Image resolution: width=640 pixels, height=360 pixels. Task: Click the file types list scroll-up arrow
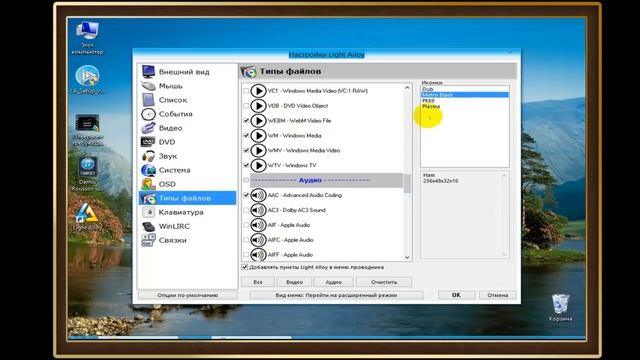(x=407, y=88)
